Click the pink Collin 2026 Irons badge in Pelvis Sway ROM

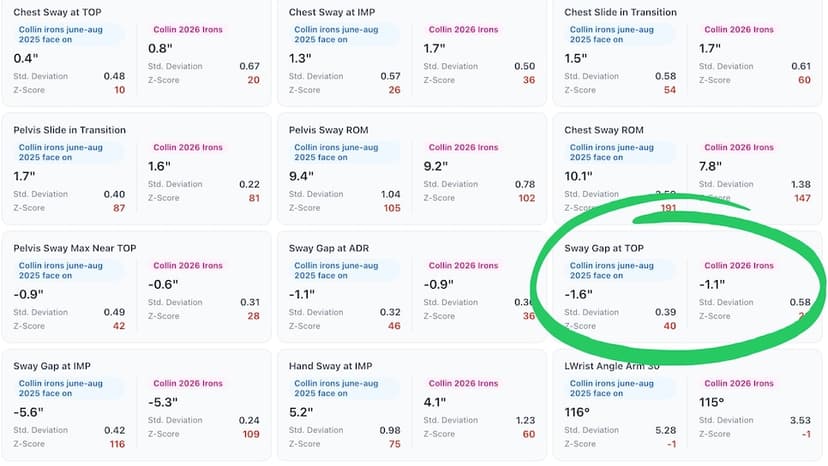(x=462, y=148)
